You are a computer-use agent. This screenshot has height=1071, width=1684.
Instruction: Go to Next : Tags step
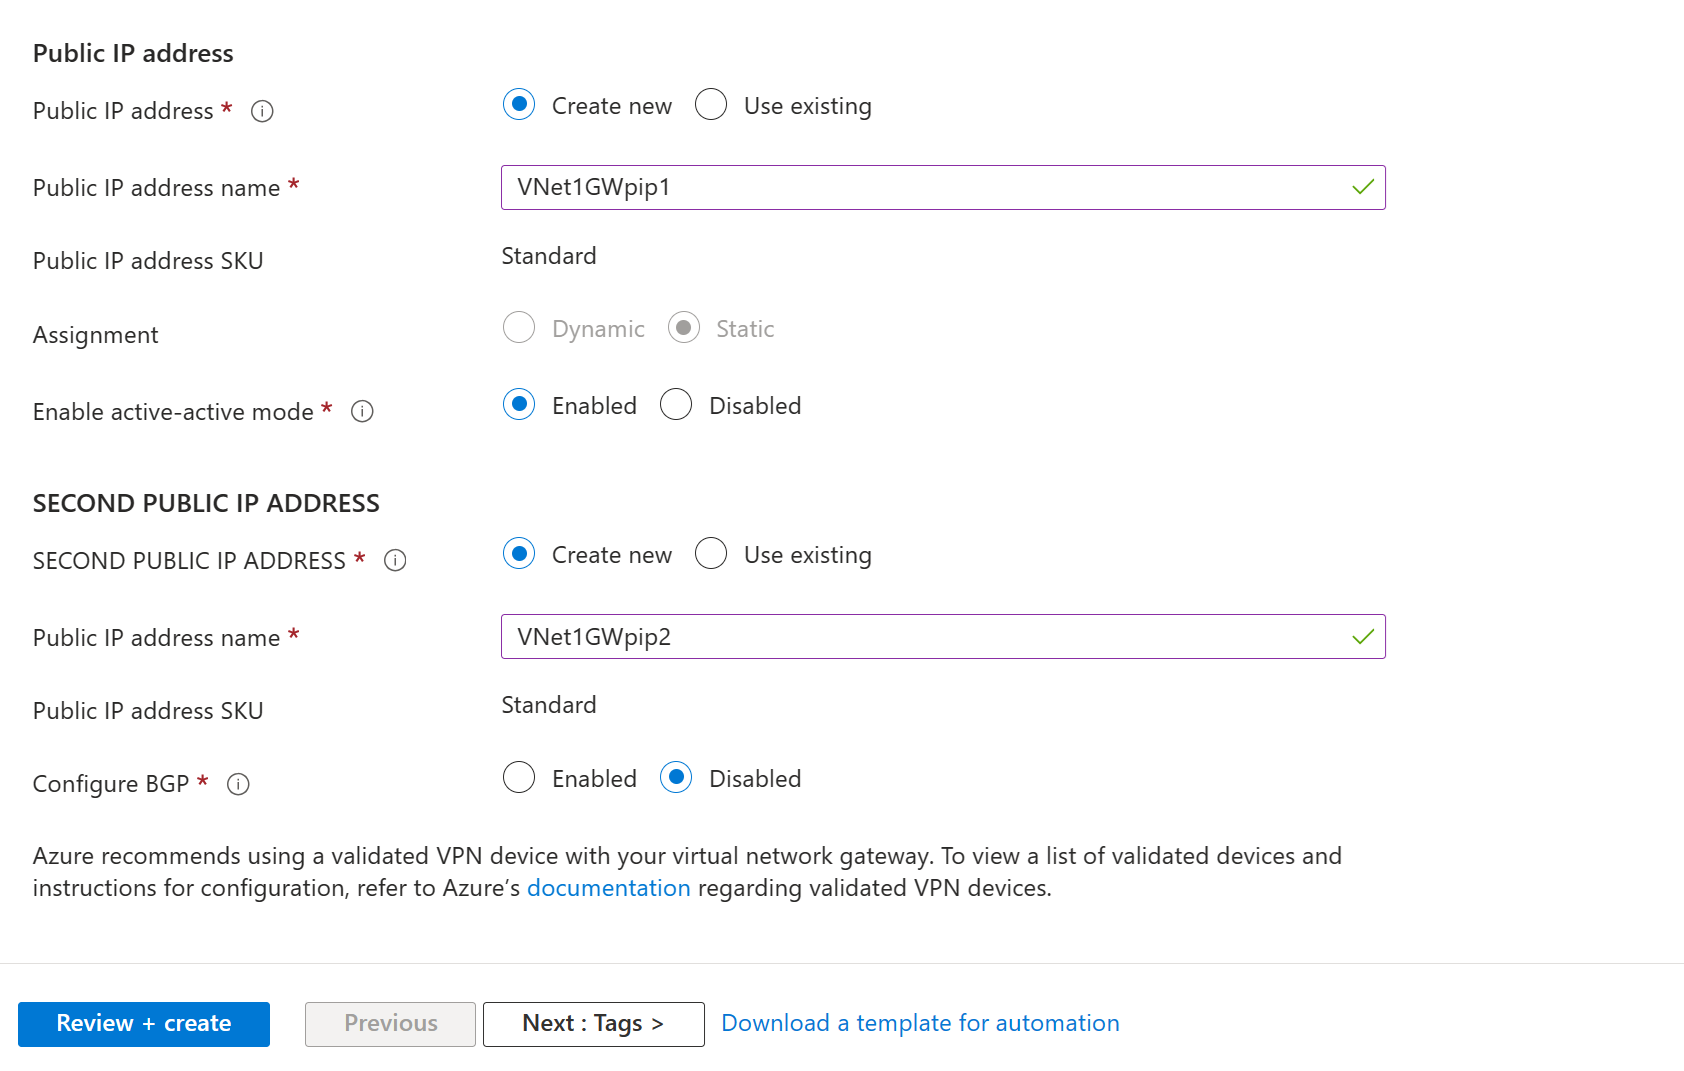[593, 1024]
